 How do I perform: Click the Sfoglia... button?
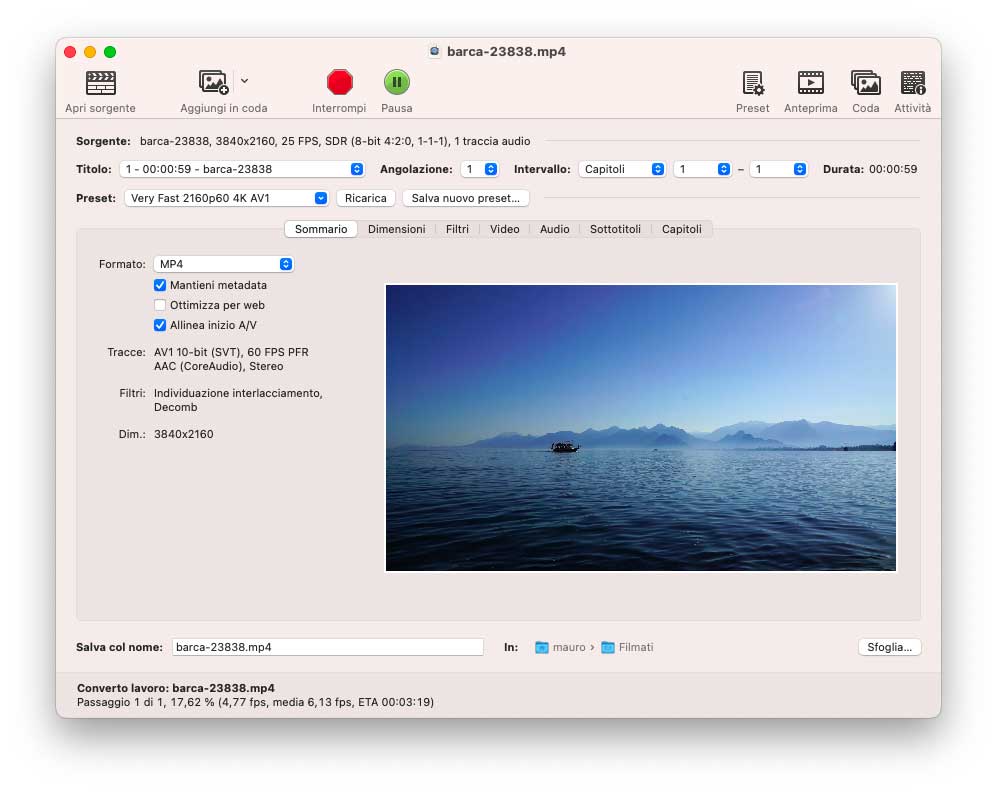pyautogui.click(x=889, y=647)
